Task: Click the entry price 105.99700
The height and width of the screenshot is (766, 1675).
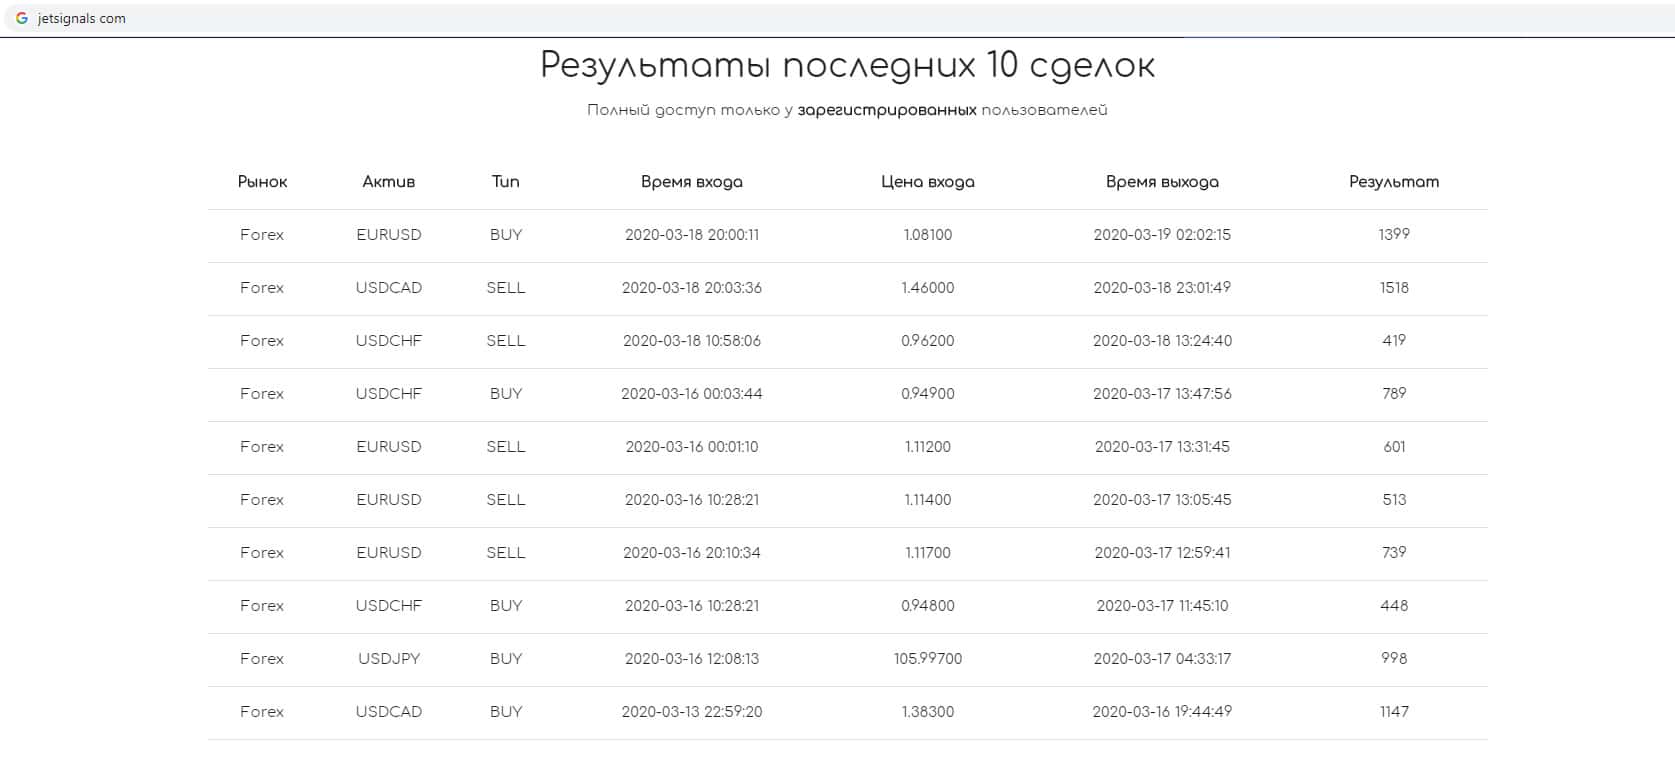Action: 927,659
